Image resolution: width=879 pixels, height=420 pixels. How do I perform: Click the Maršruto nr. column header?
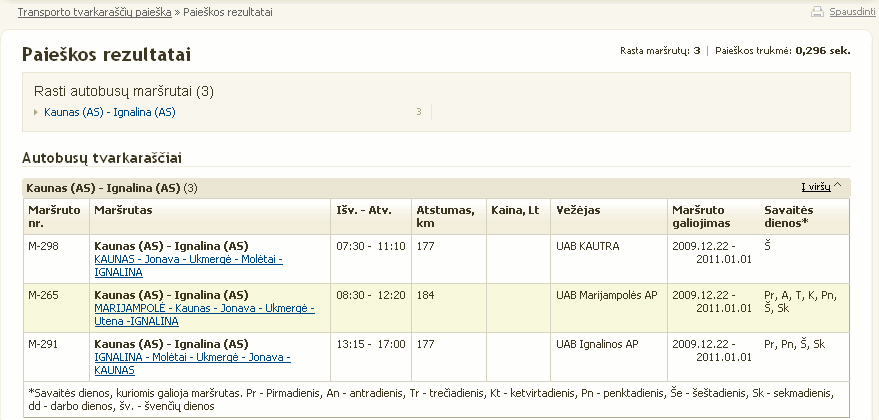56,216
